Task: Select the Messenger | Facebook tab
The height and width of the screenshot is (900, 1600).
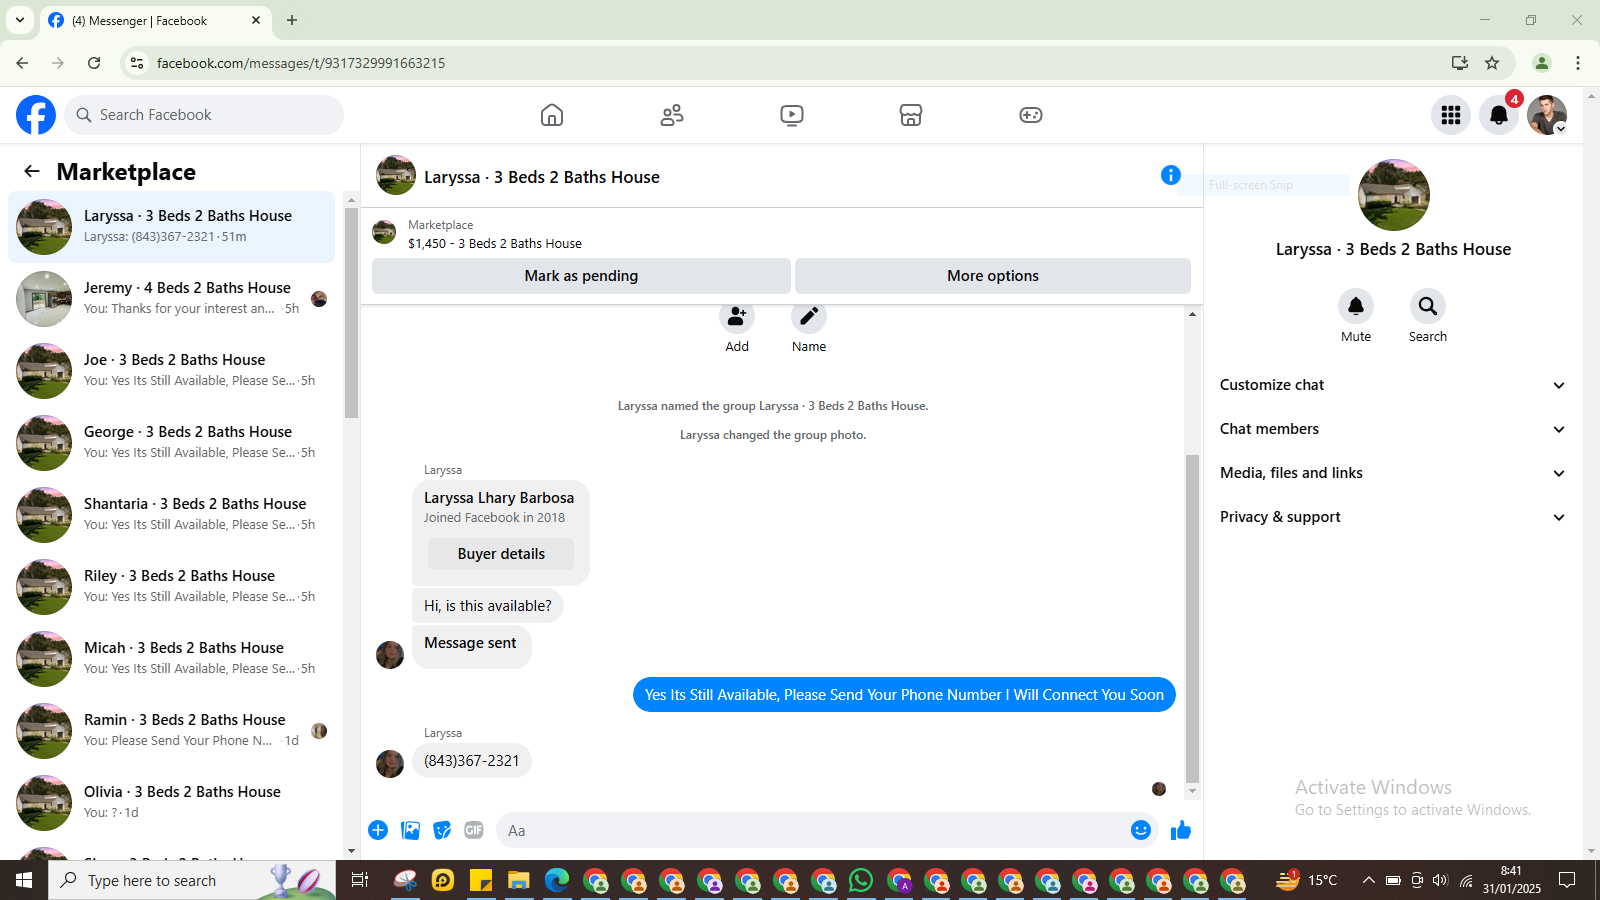Action: [155, 21]
